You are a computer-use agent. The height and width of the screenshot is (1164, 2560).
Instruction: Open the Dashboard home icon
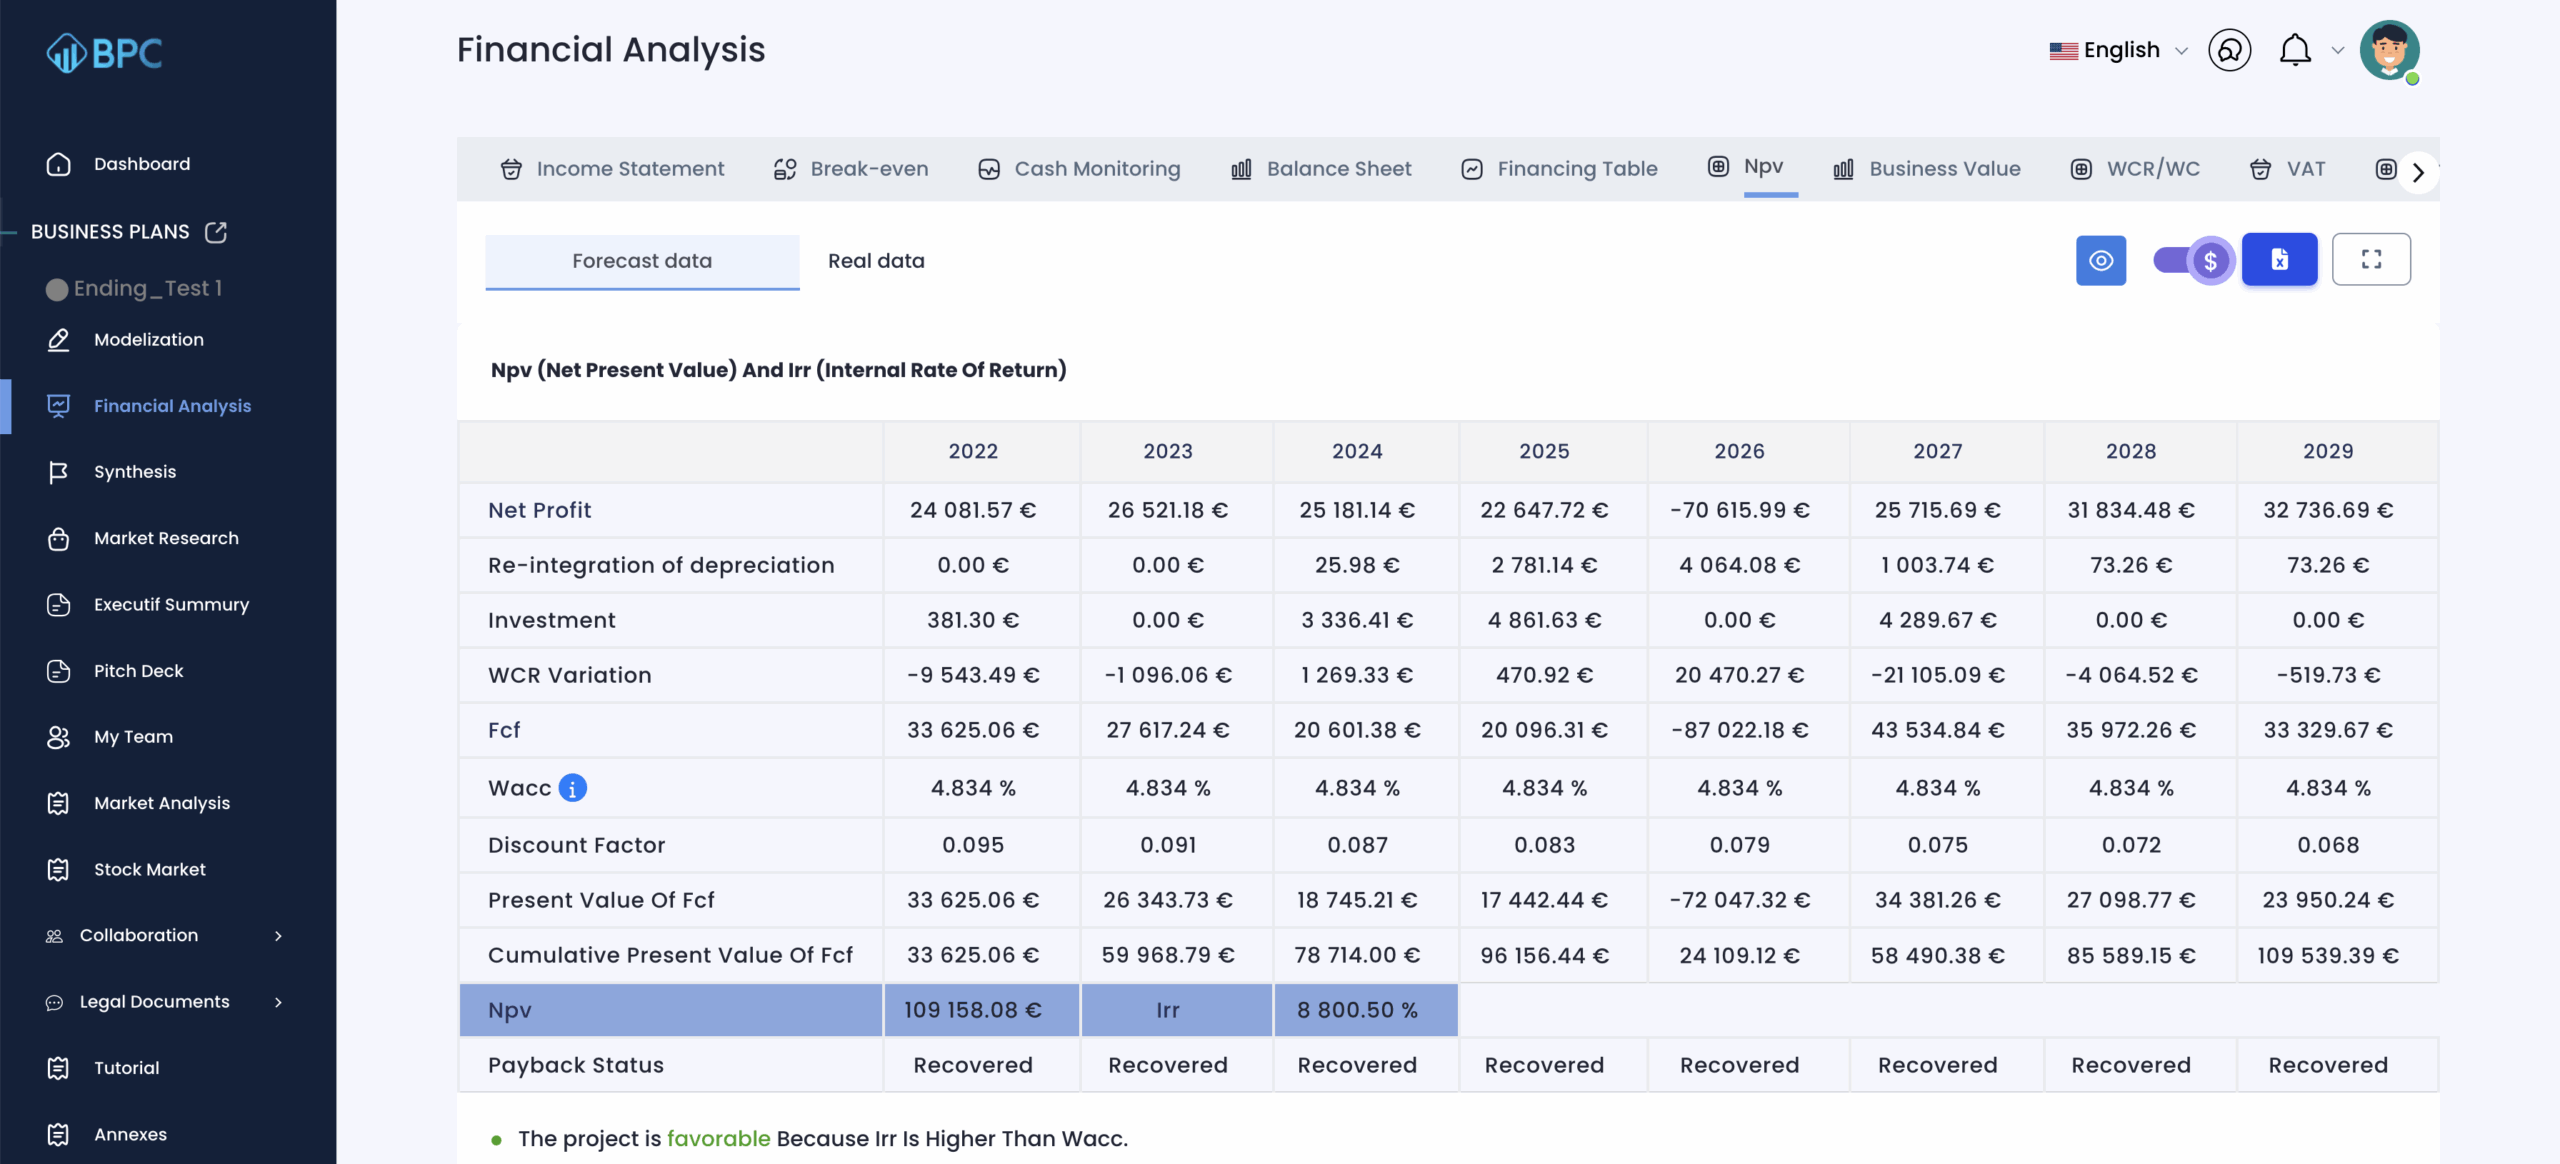click(x=58, y=164)
